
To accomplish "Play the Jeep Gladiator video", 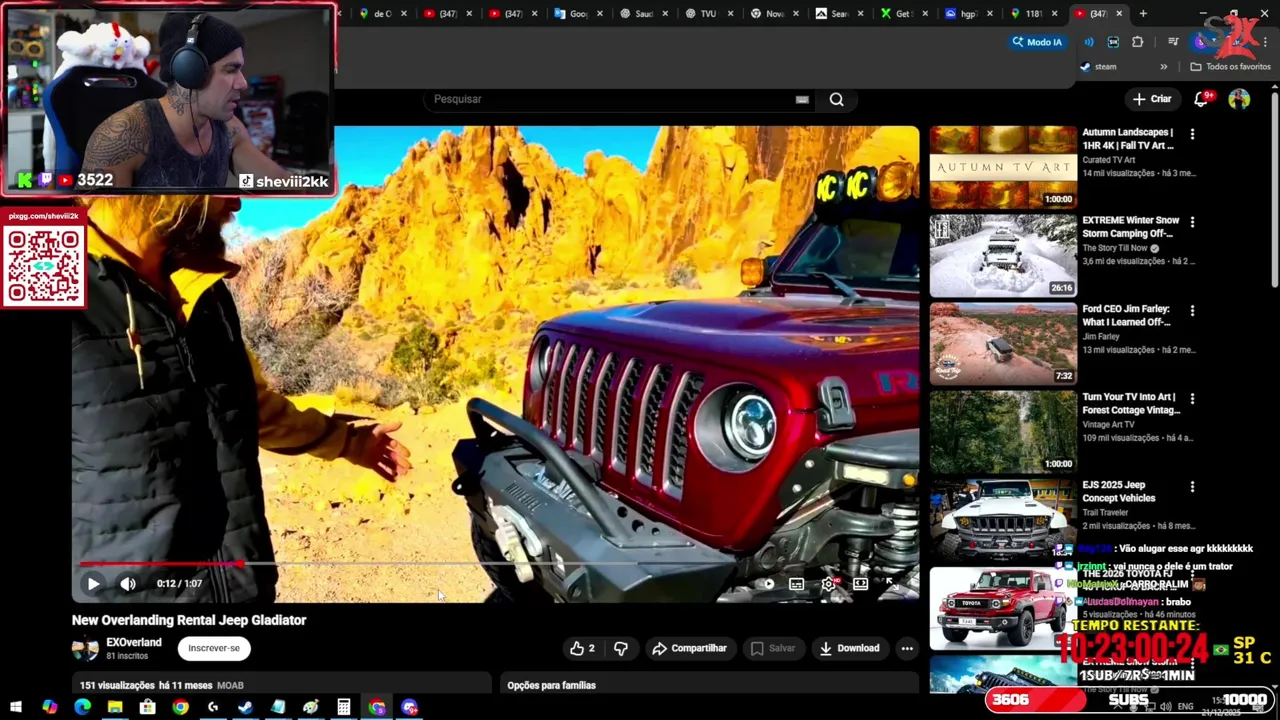I will click(93, 584).
